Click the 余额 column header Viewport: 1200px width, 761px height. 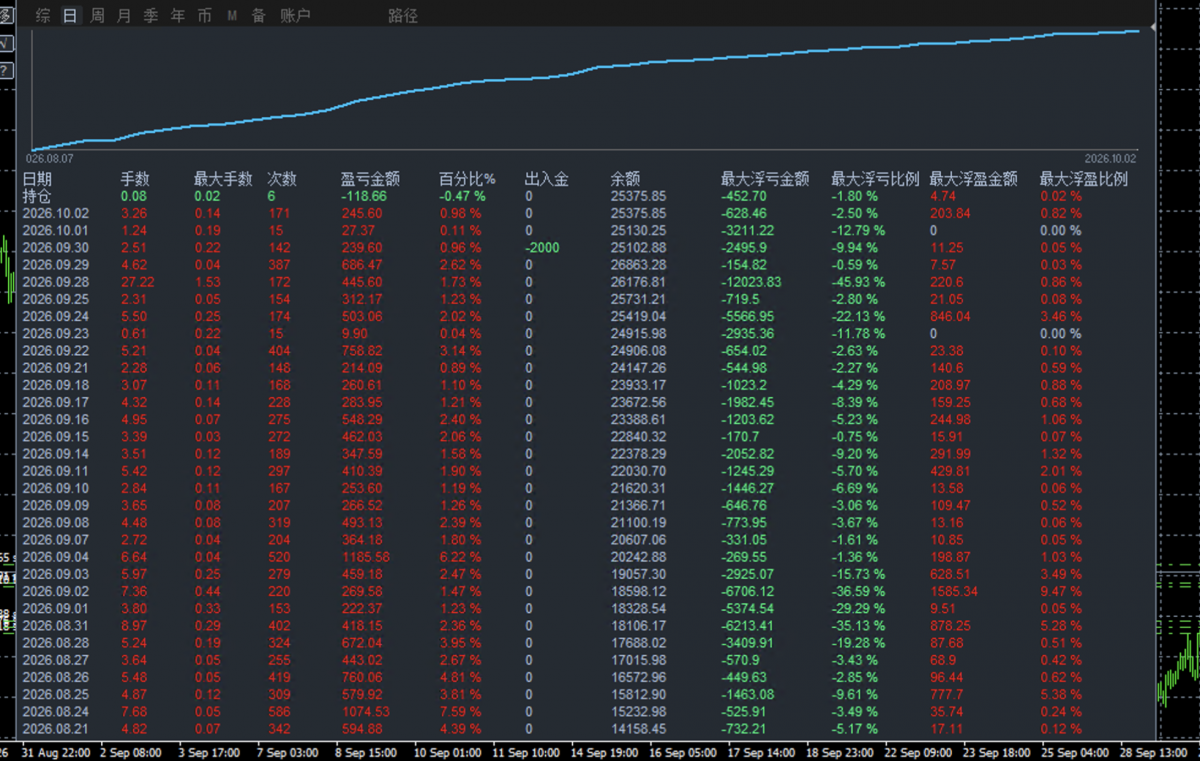click(625, 179)
